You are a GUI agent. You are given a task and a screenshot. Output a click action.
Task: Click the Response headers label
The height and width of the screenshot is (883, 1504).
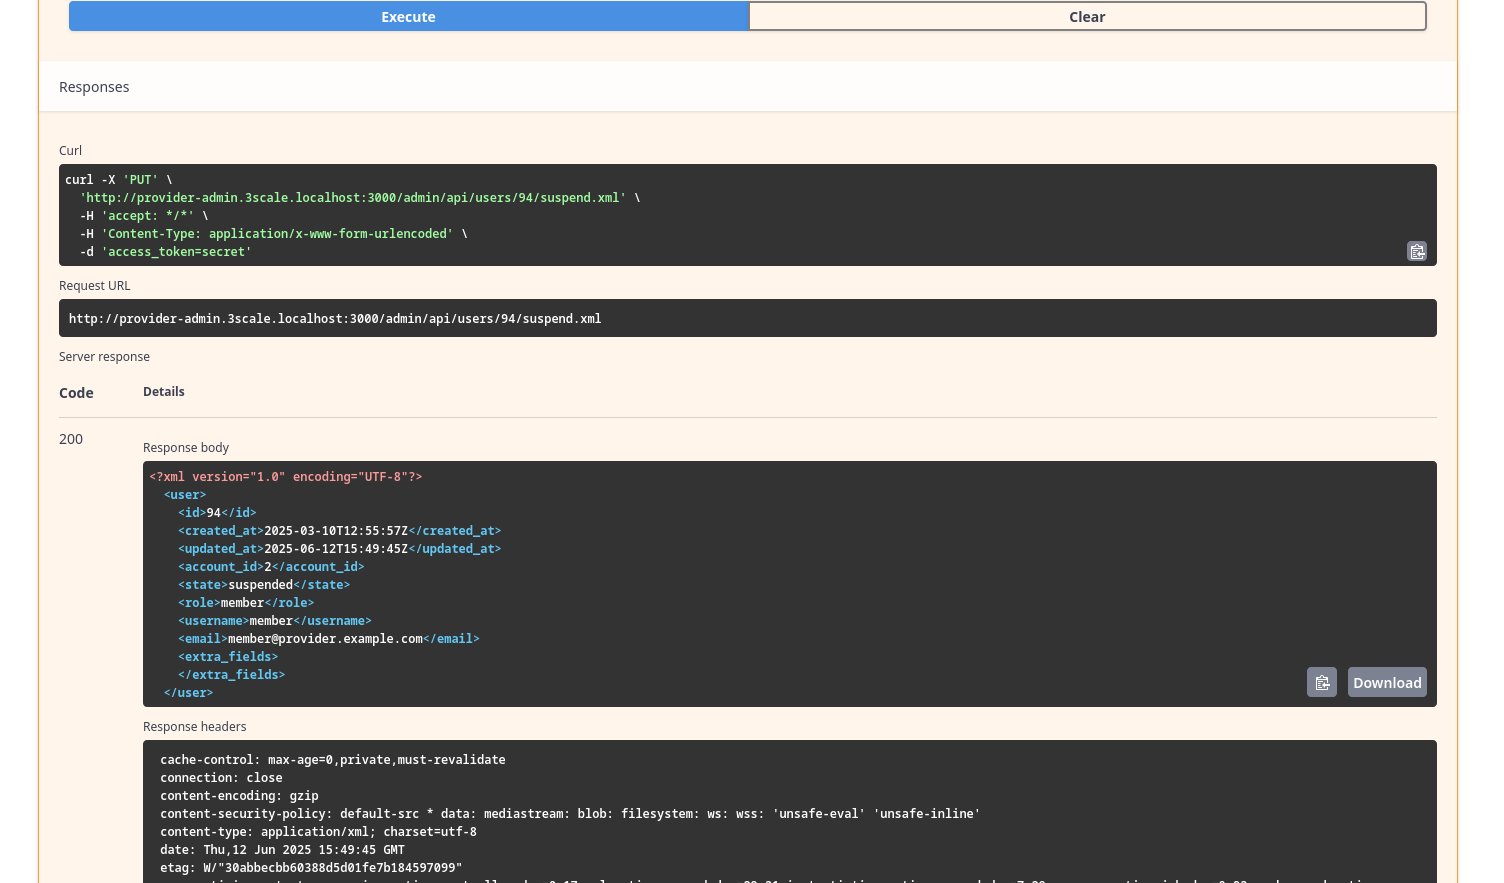click(x=194, y=727)
